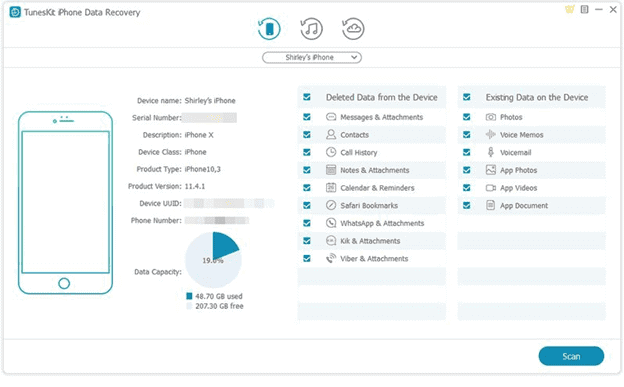Image resolution: width=624 pixels, height=387 pixels.
Task: Click the '19.0%' pie chart label
Action: 213,261
